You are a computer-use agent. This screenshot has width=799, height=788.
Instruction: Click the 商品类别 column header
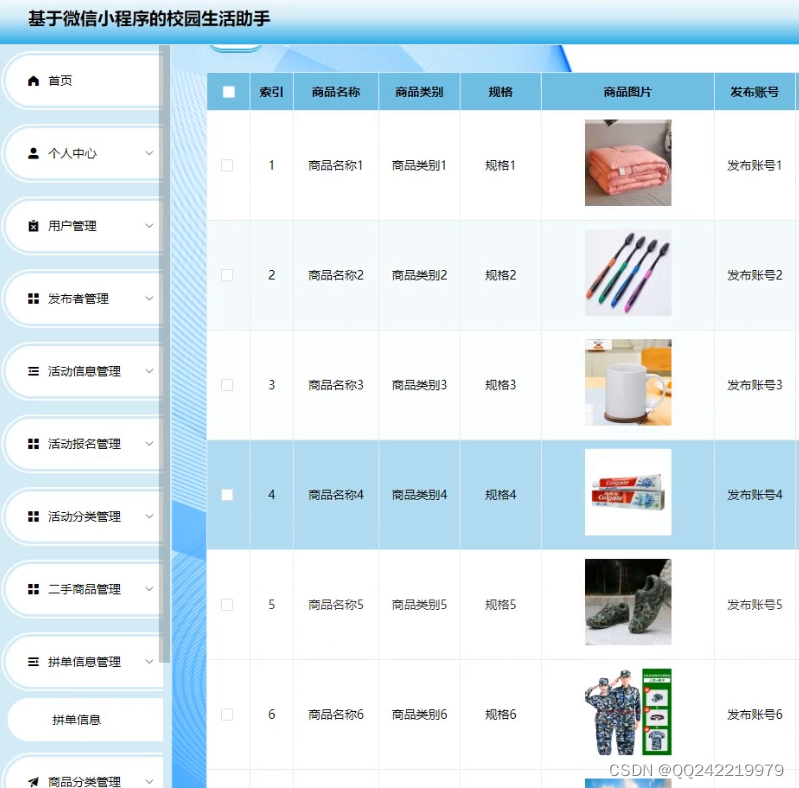click(419, 92)
